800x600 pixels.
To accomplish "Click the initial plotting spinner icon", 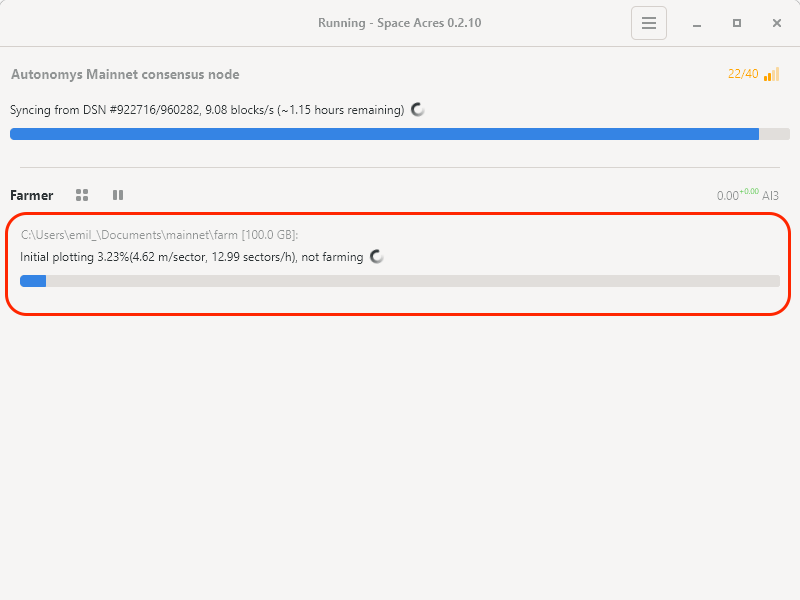I will click(x=377, y=257).
